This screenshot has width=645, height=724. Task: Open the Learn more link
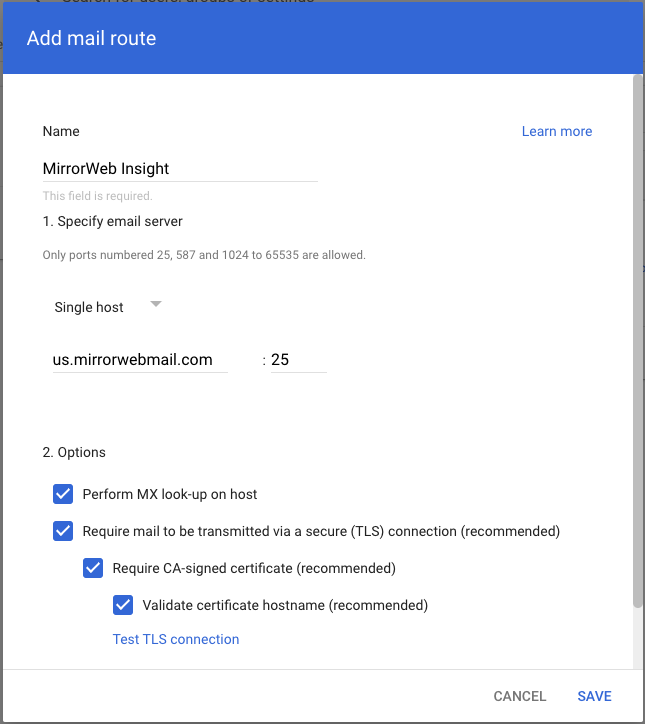[x=557, y=131]
